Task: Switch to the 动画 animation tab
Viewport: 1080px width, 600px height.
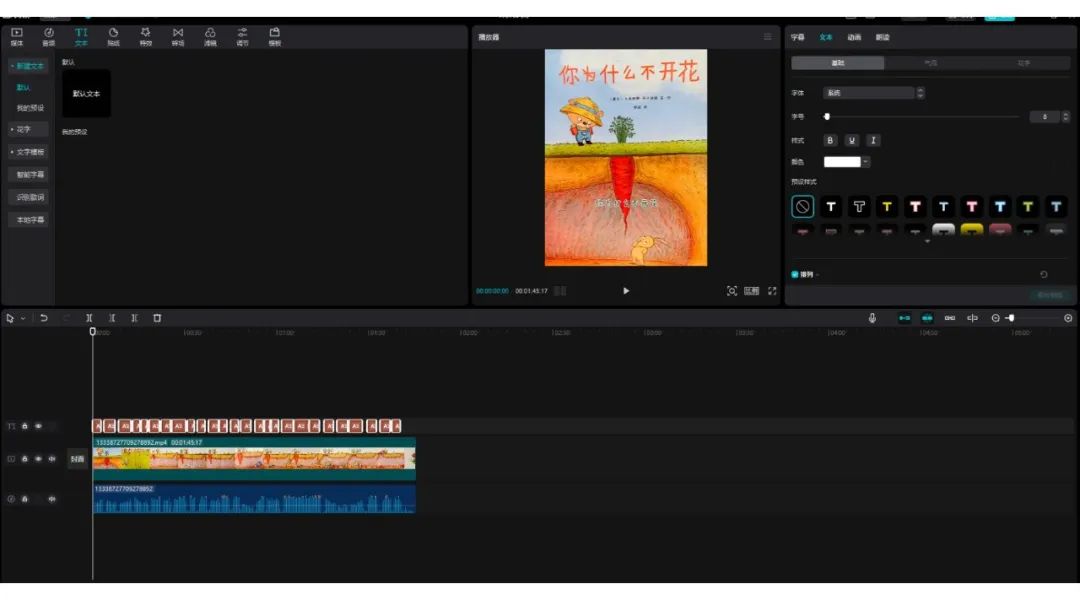Action: pyautogui.click(x=854, y=37)
